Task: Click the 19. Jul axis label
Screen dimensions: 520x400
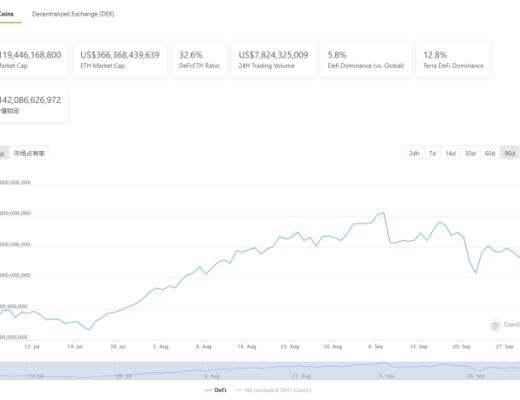Action: point(75,347)
